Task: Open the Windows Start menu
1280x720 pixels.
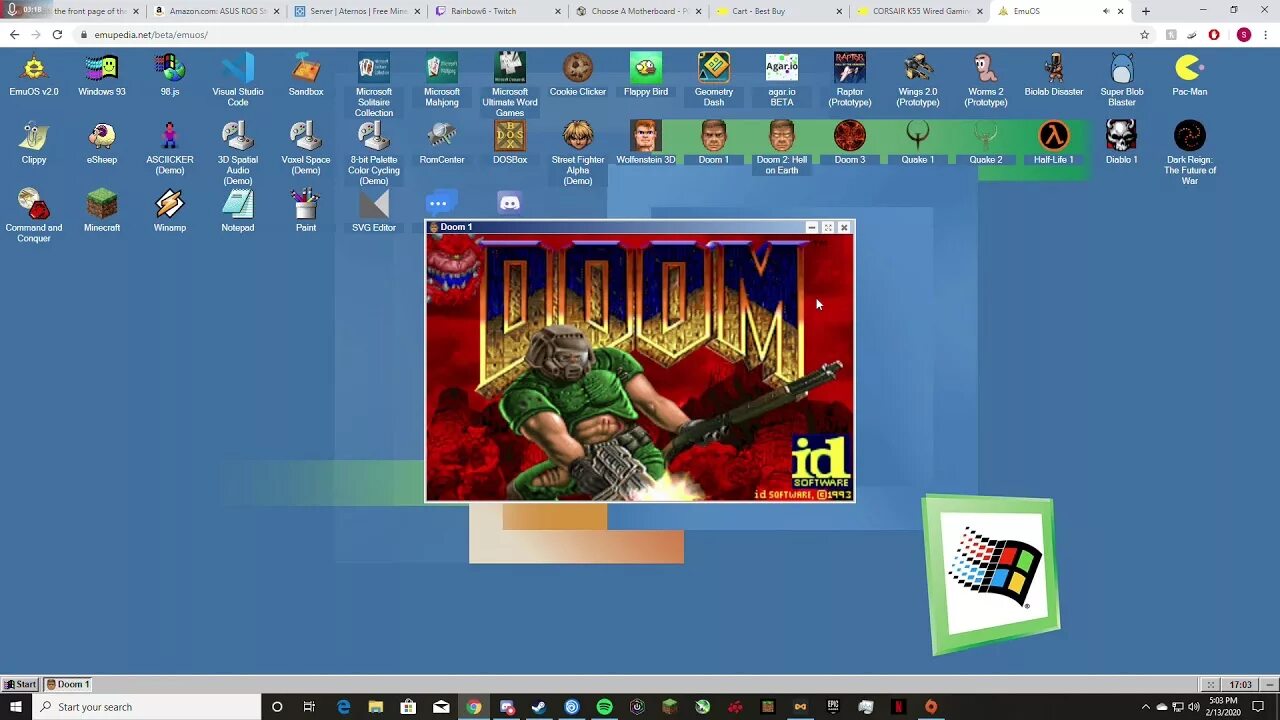Action: [15, 707]
